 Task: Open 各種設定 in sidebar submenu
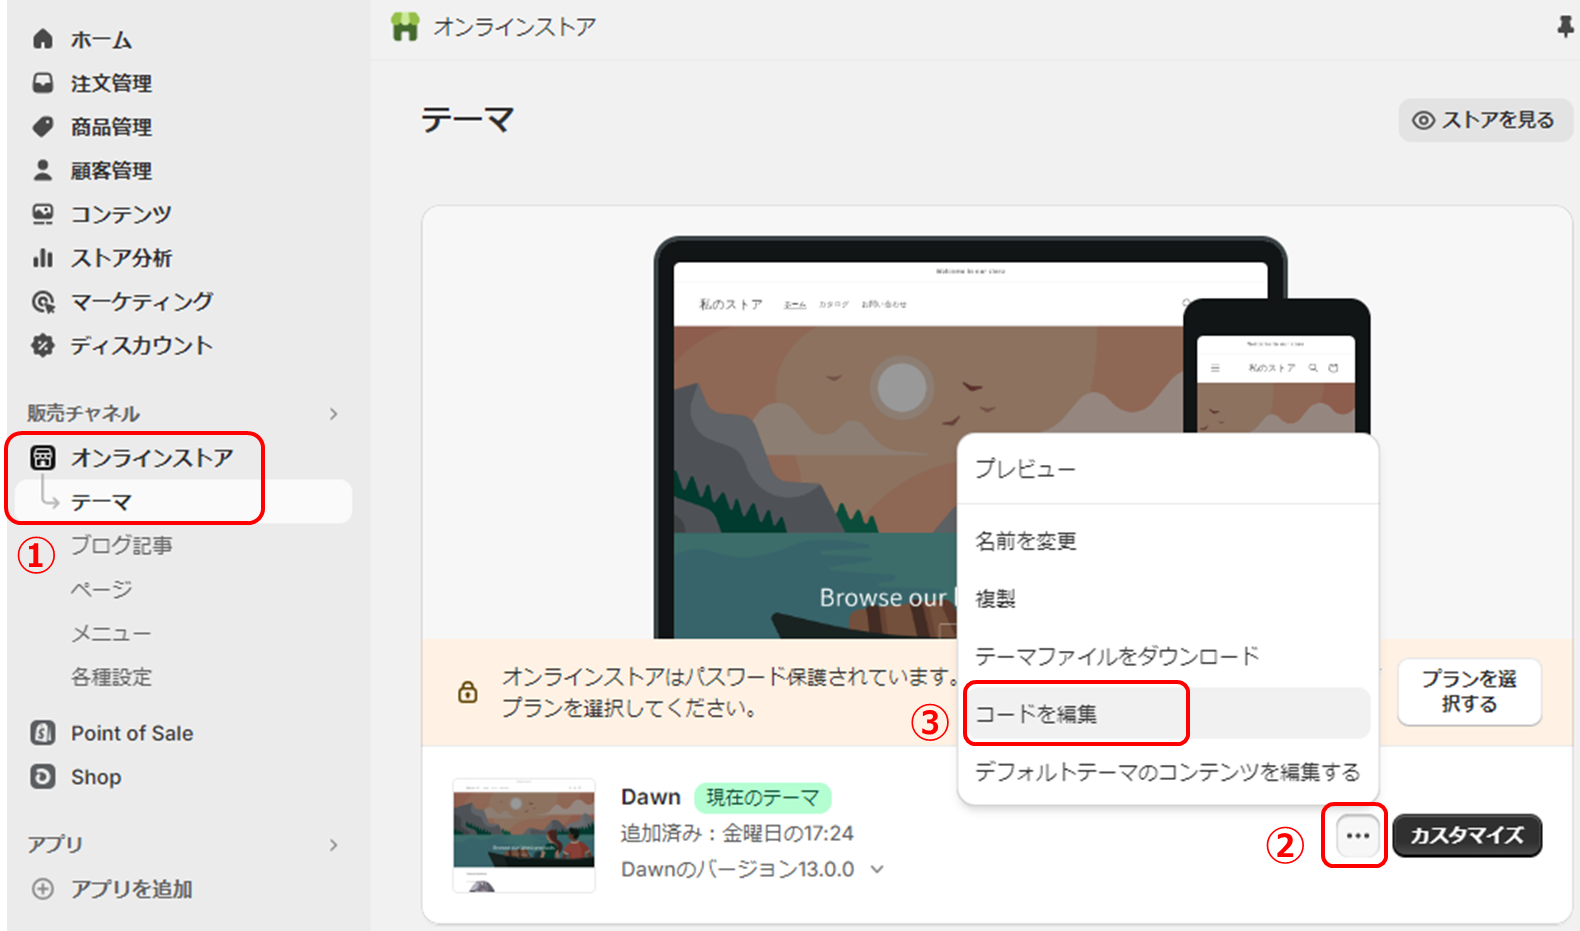[111, 677]
